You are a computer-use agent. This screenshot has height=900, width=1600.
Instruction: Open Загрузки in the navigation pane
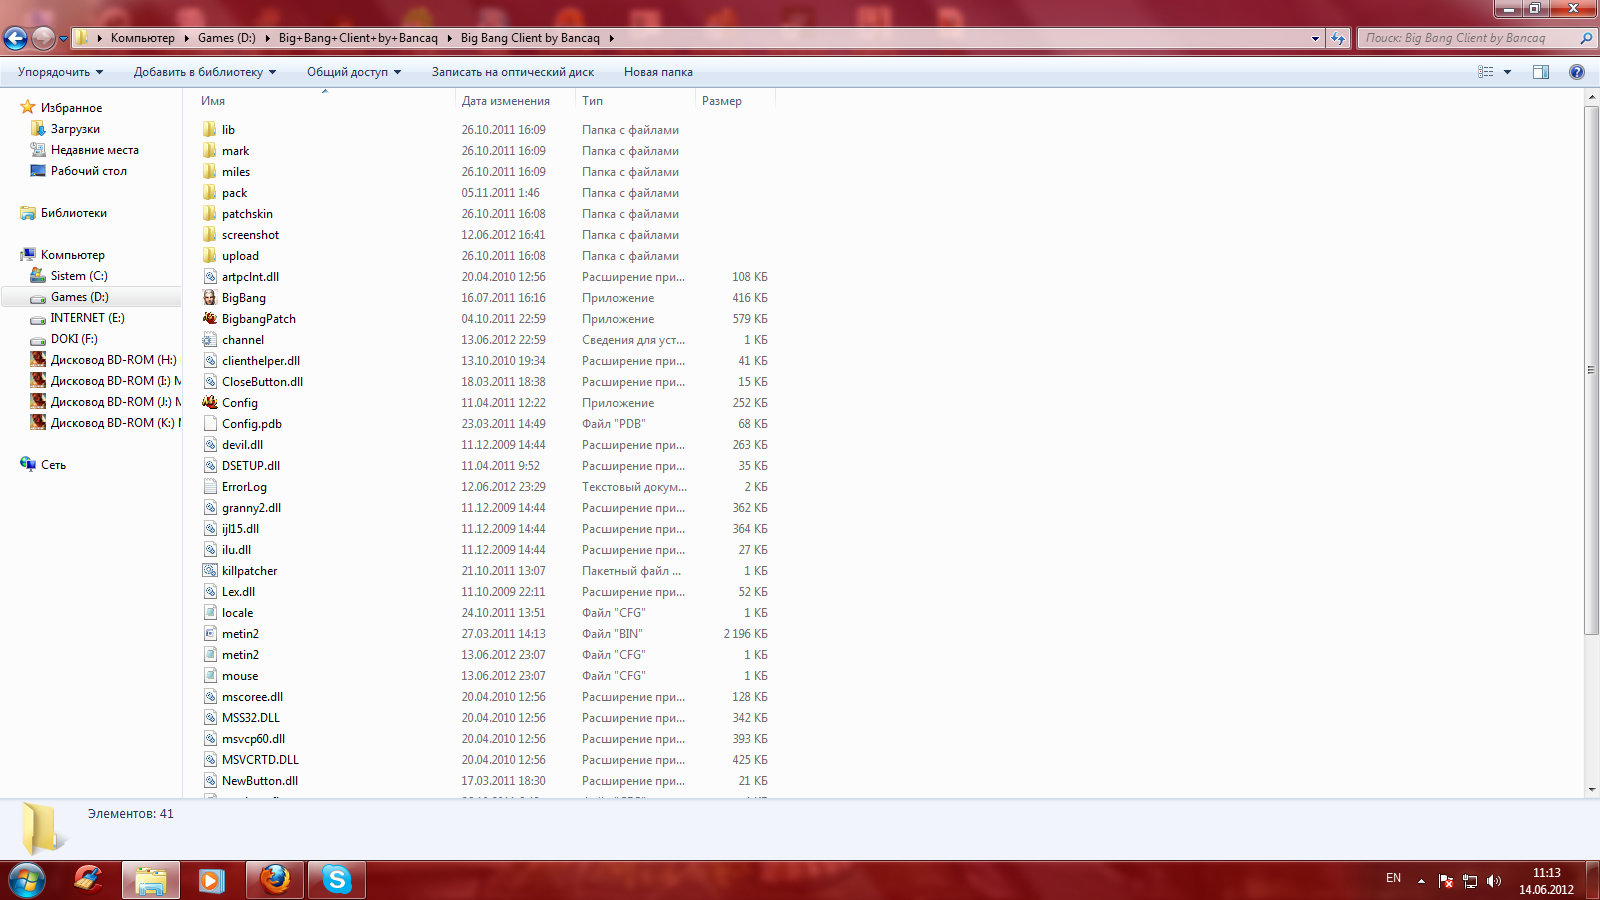pyautogui.click(x=75, y=129)
